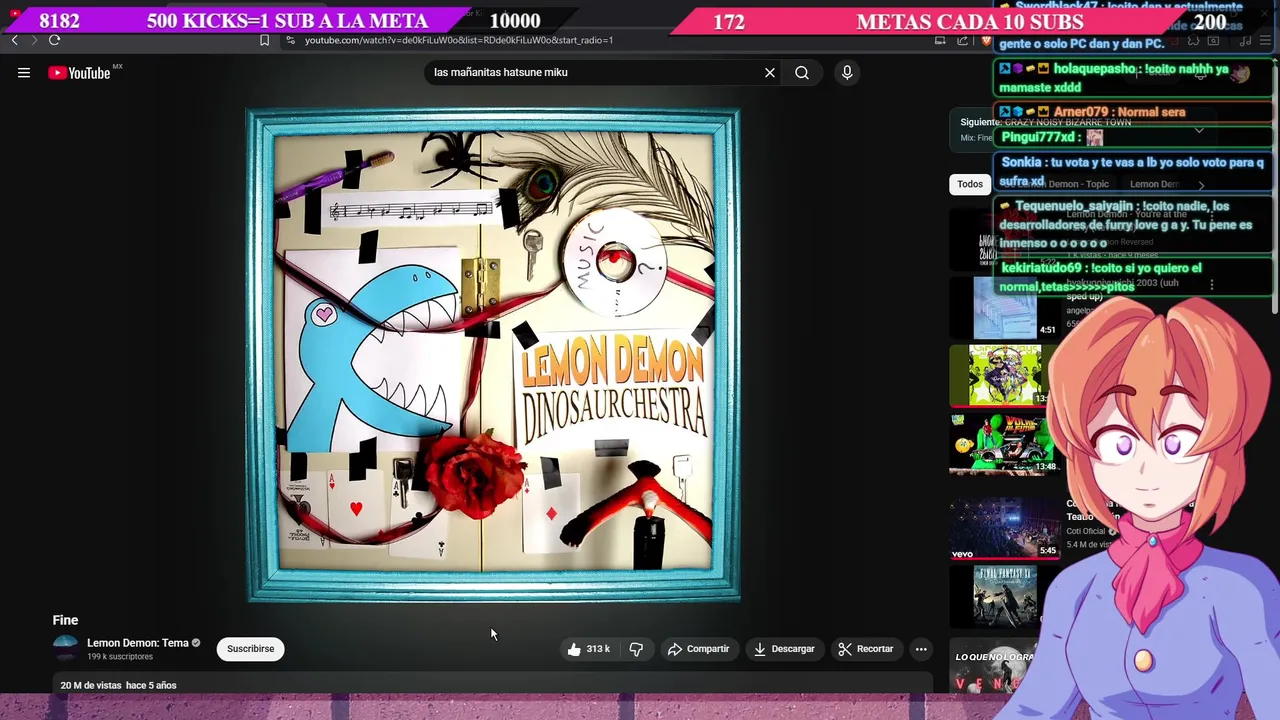Go to the YouTube home logo
Viewport: 1280px width, 720px height.
pyautogui.click(x=79, y=72)
